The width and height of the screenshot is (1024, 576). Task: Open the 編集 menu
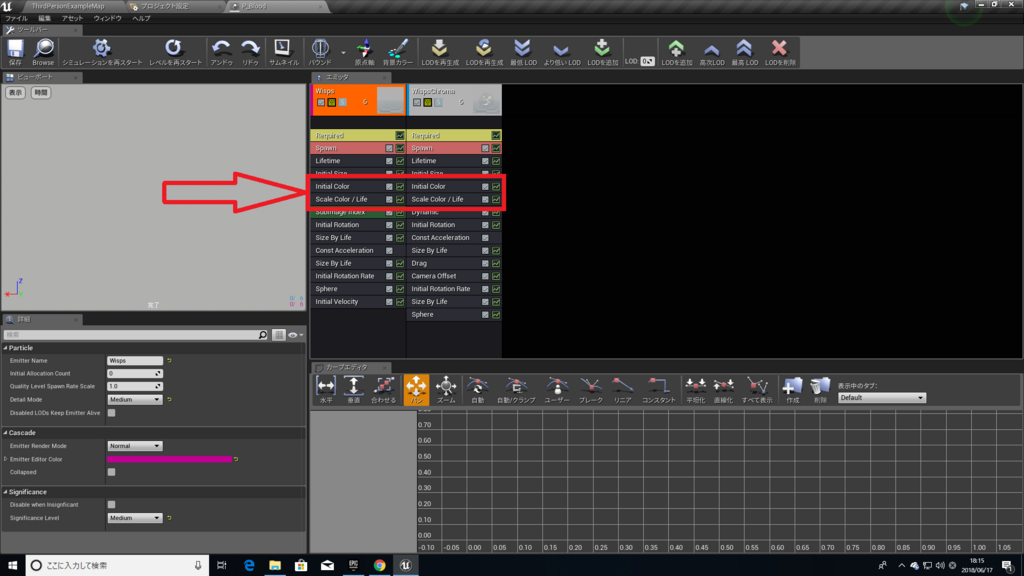tap(44, 18)
